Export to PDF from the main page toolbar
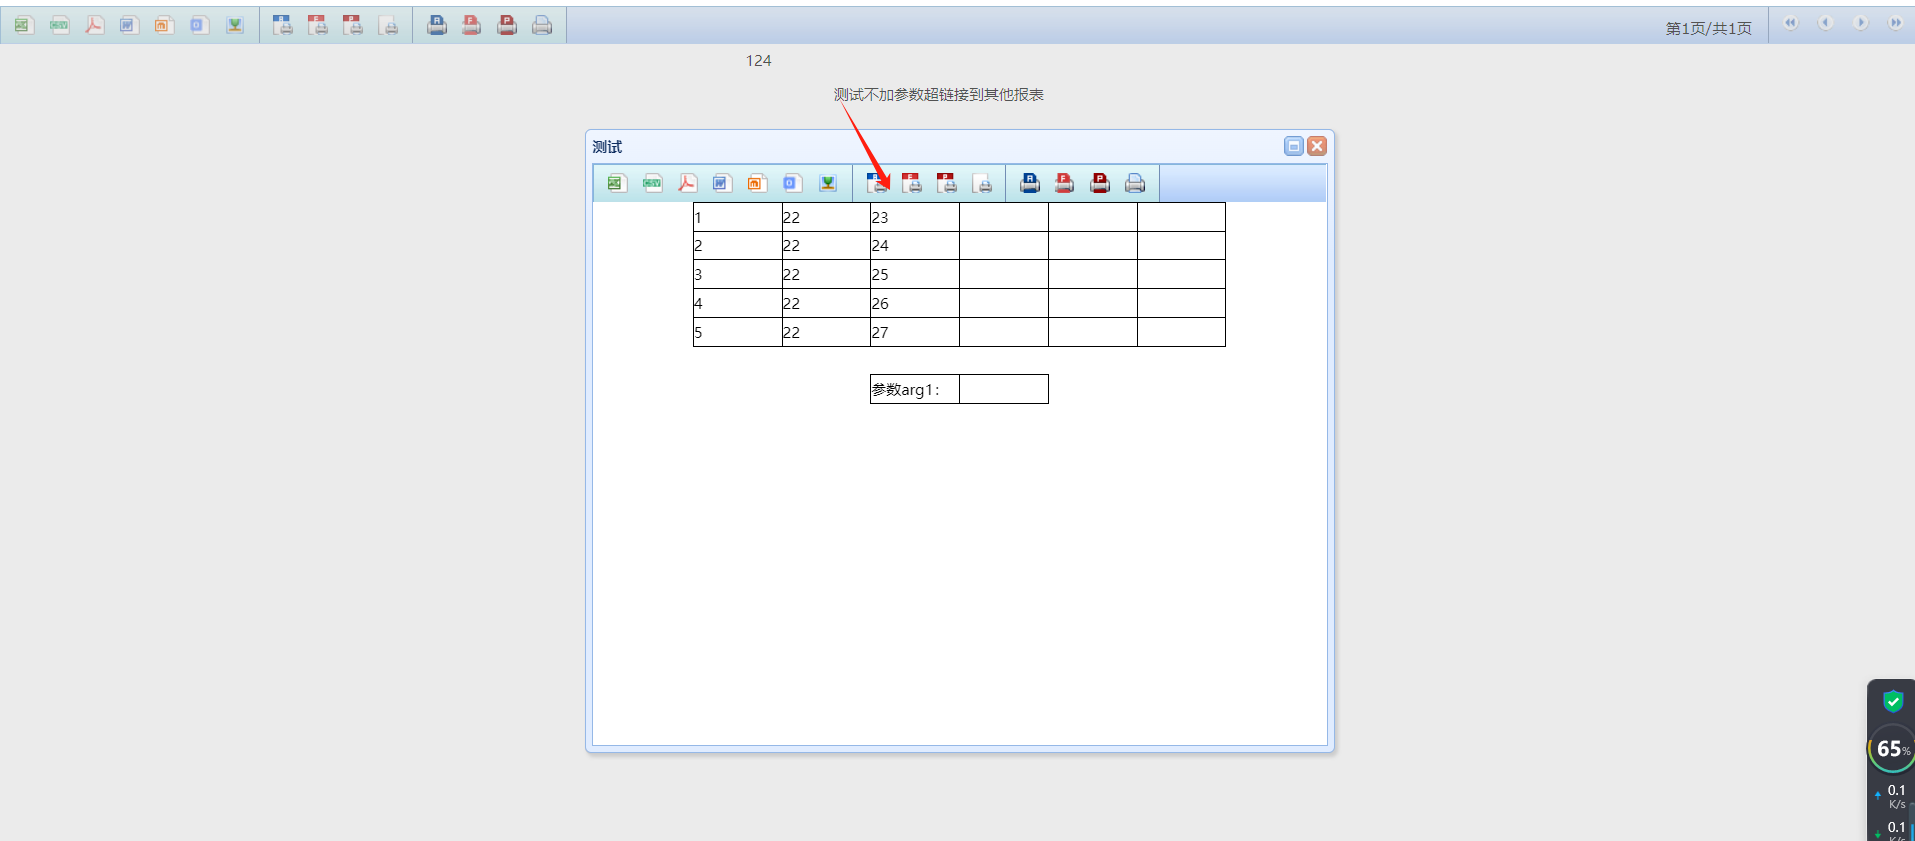Viewport: 1915px width, 841px height. (95, 25)
